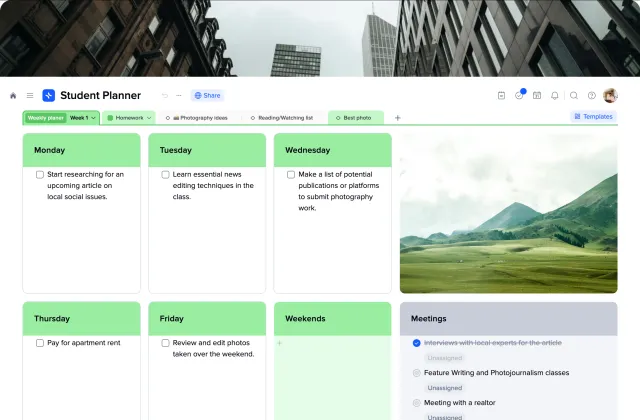Click the green hills landscape image
640x420 pixels.
[509, 213]
